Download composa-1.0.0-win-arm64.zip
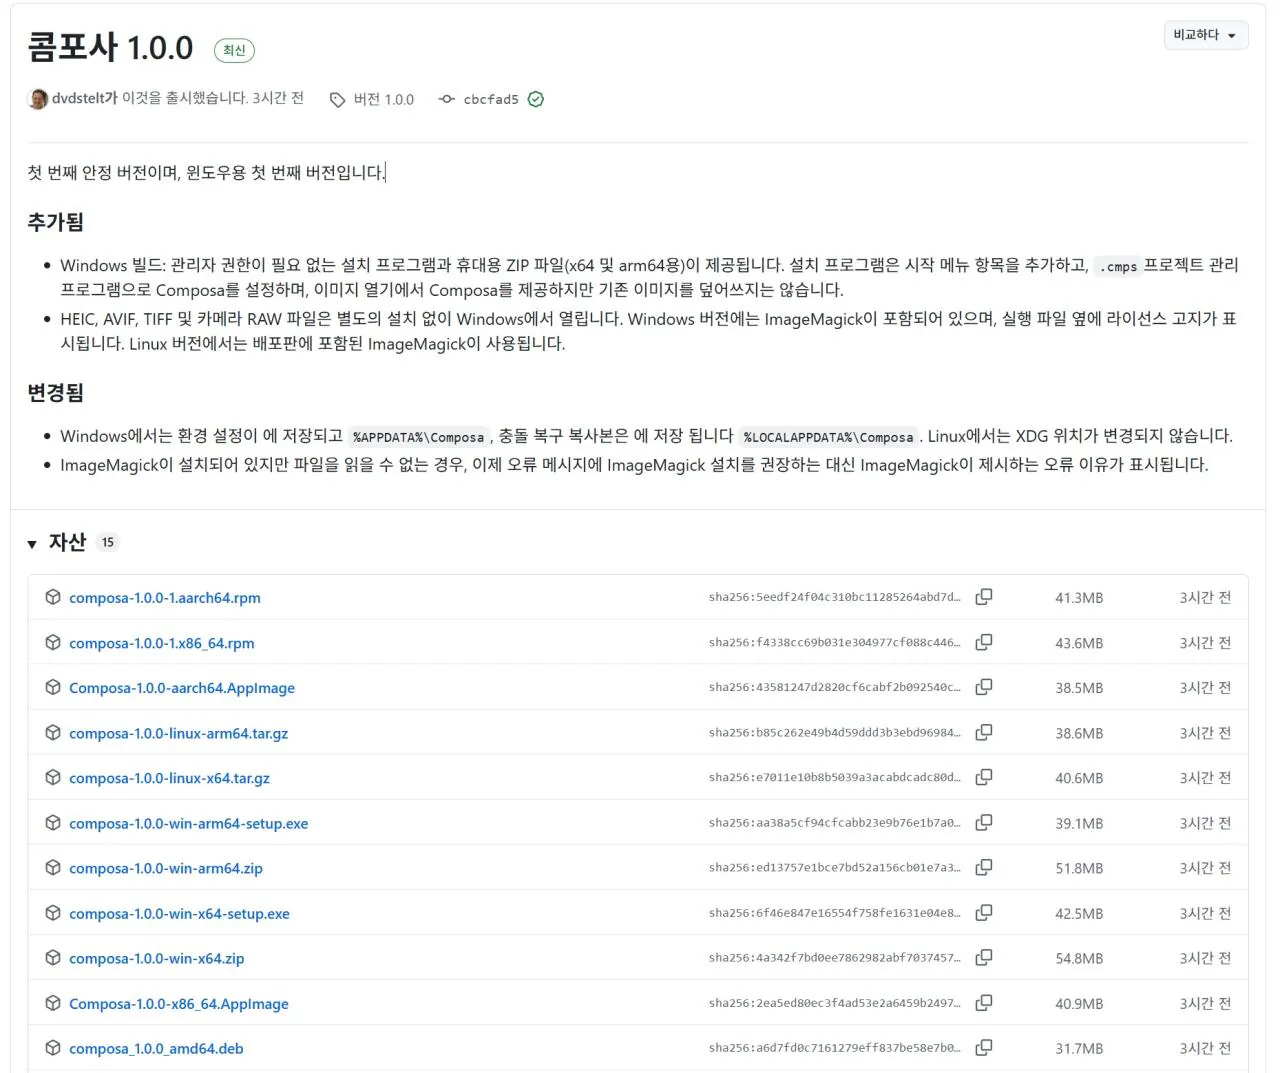 click(166, 869)
